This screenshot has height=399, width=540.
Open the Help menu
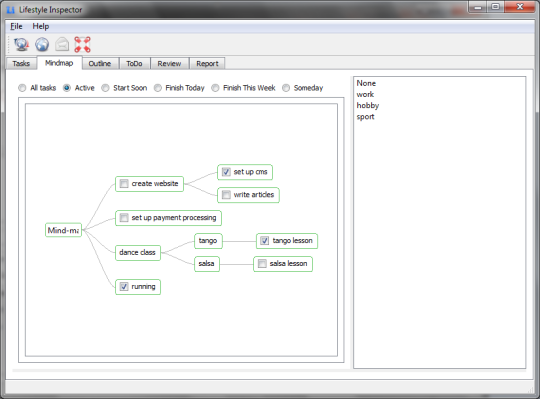[x=41, y=26]
